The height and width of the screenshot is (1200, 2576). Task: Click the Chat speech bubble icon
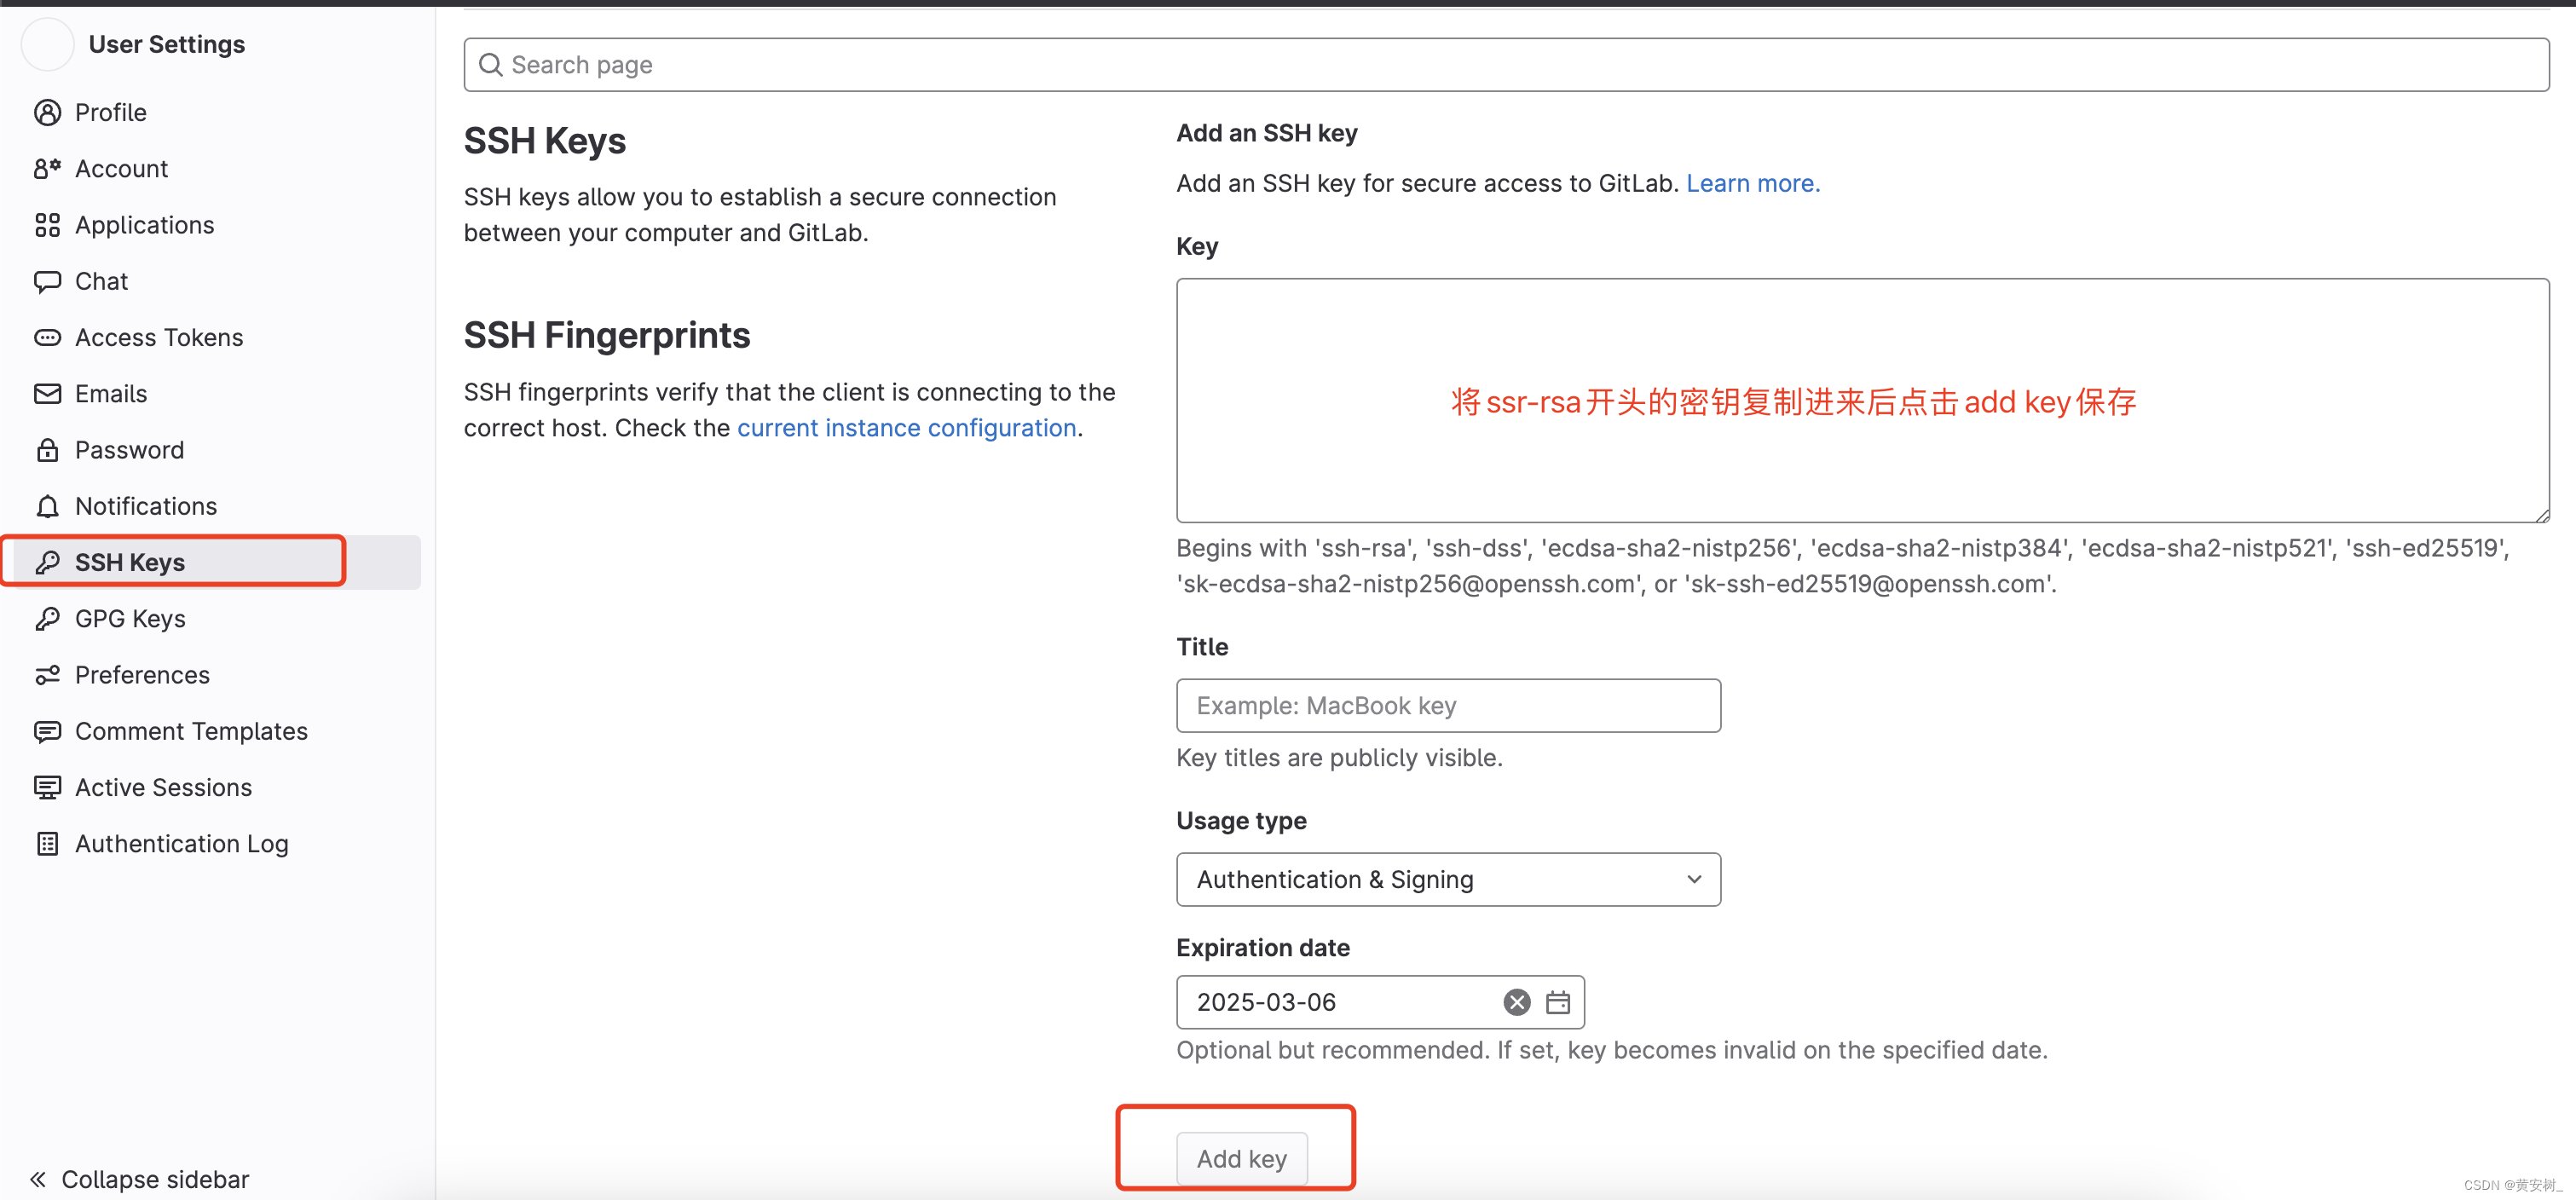tap(47, 281)
